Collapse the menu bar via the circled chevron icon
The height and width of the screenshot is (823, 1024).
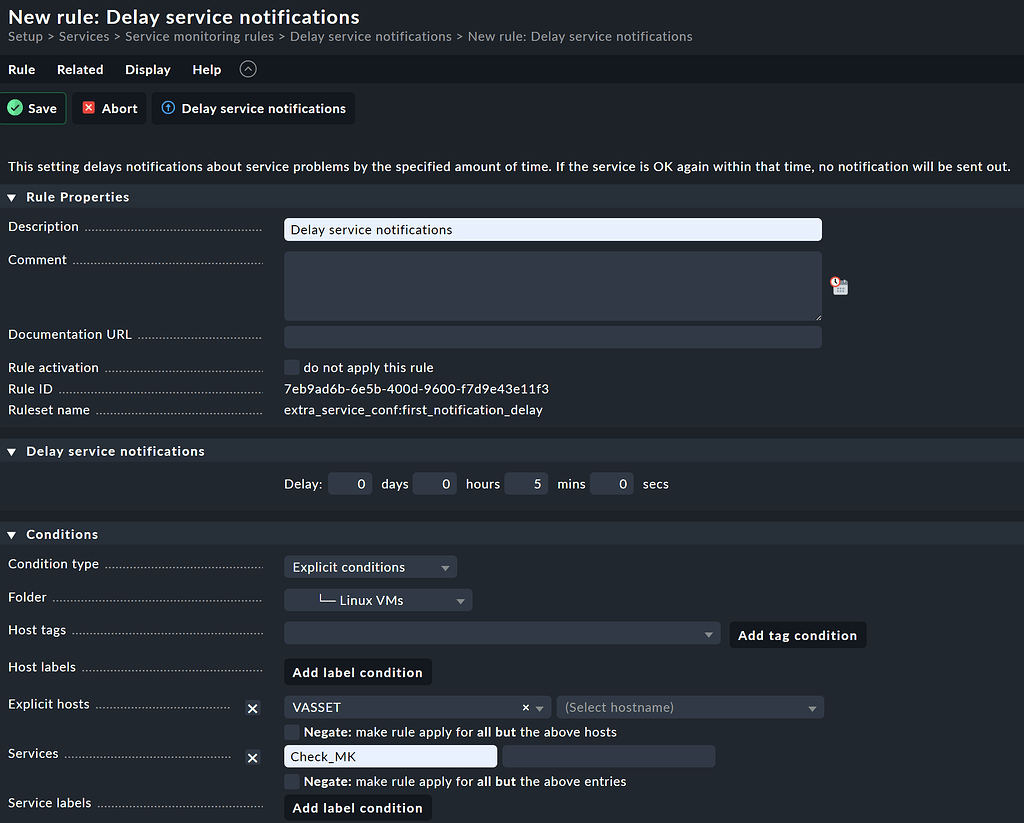(248, 69)
